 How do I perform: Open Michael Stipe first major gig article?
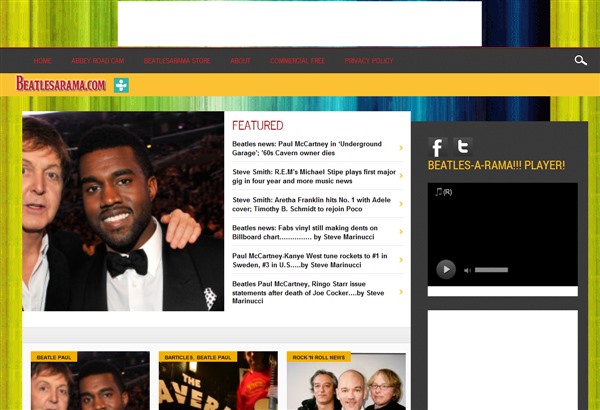point(314,176)
